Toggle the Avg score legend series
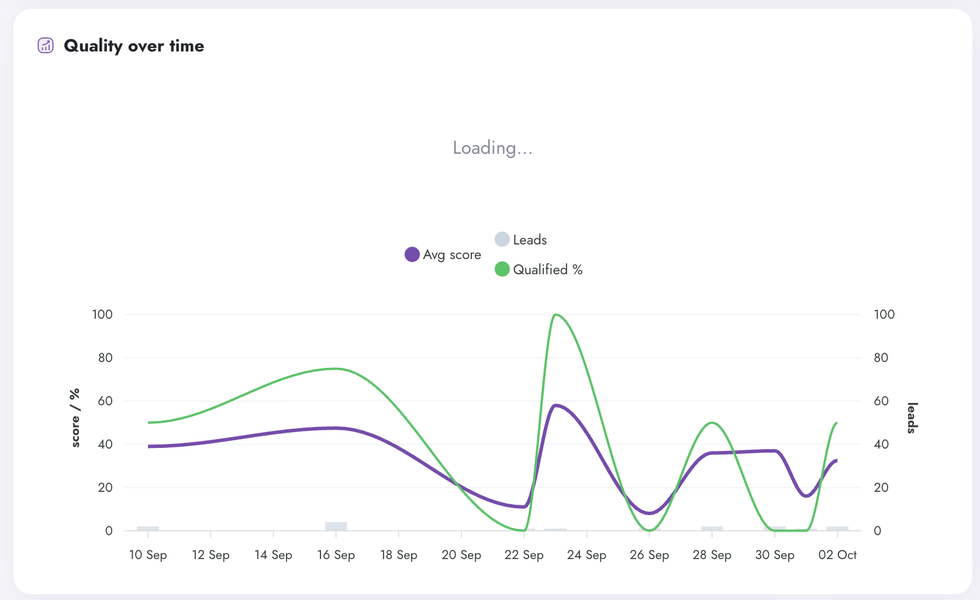 (x=443, y=254)
